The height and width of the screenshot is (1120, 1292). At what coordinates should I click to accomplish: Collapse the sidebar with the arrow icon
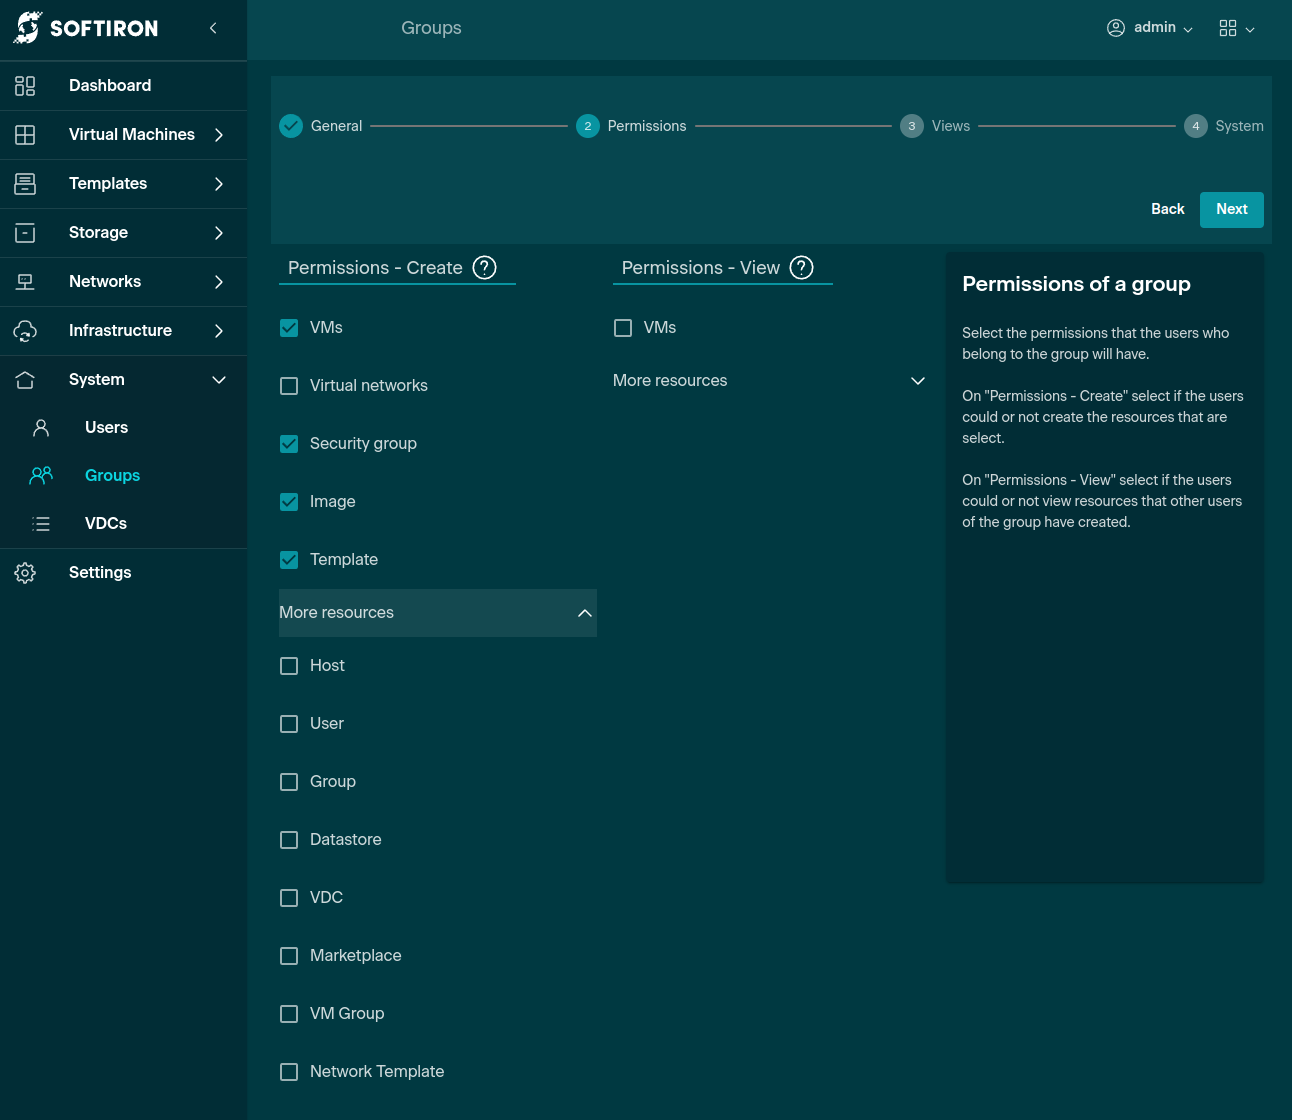click(213, 28)
